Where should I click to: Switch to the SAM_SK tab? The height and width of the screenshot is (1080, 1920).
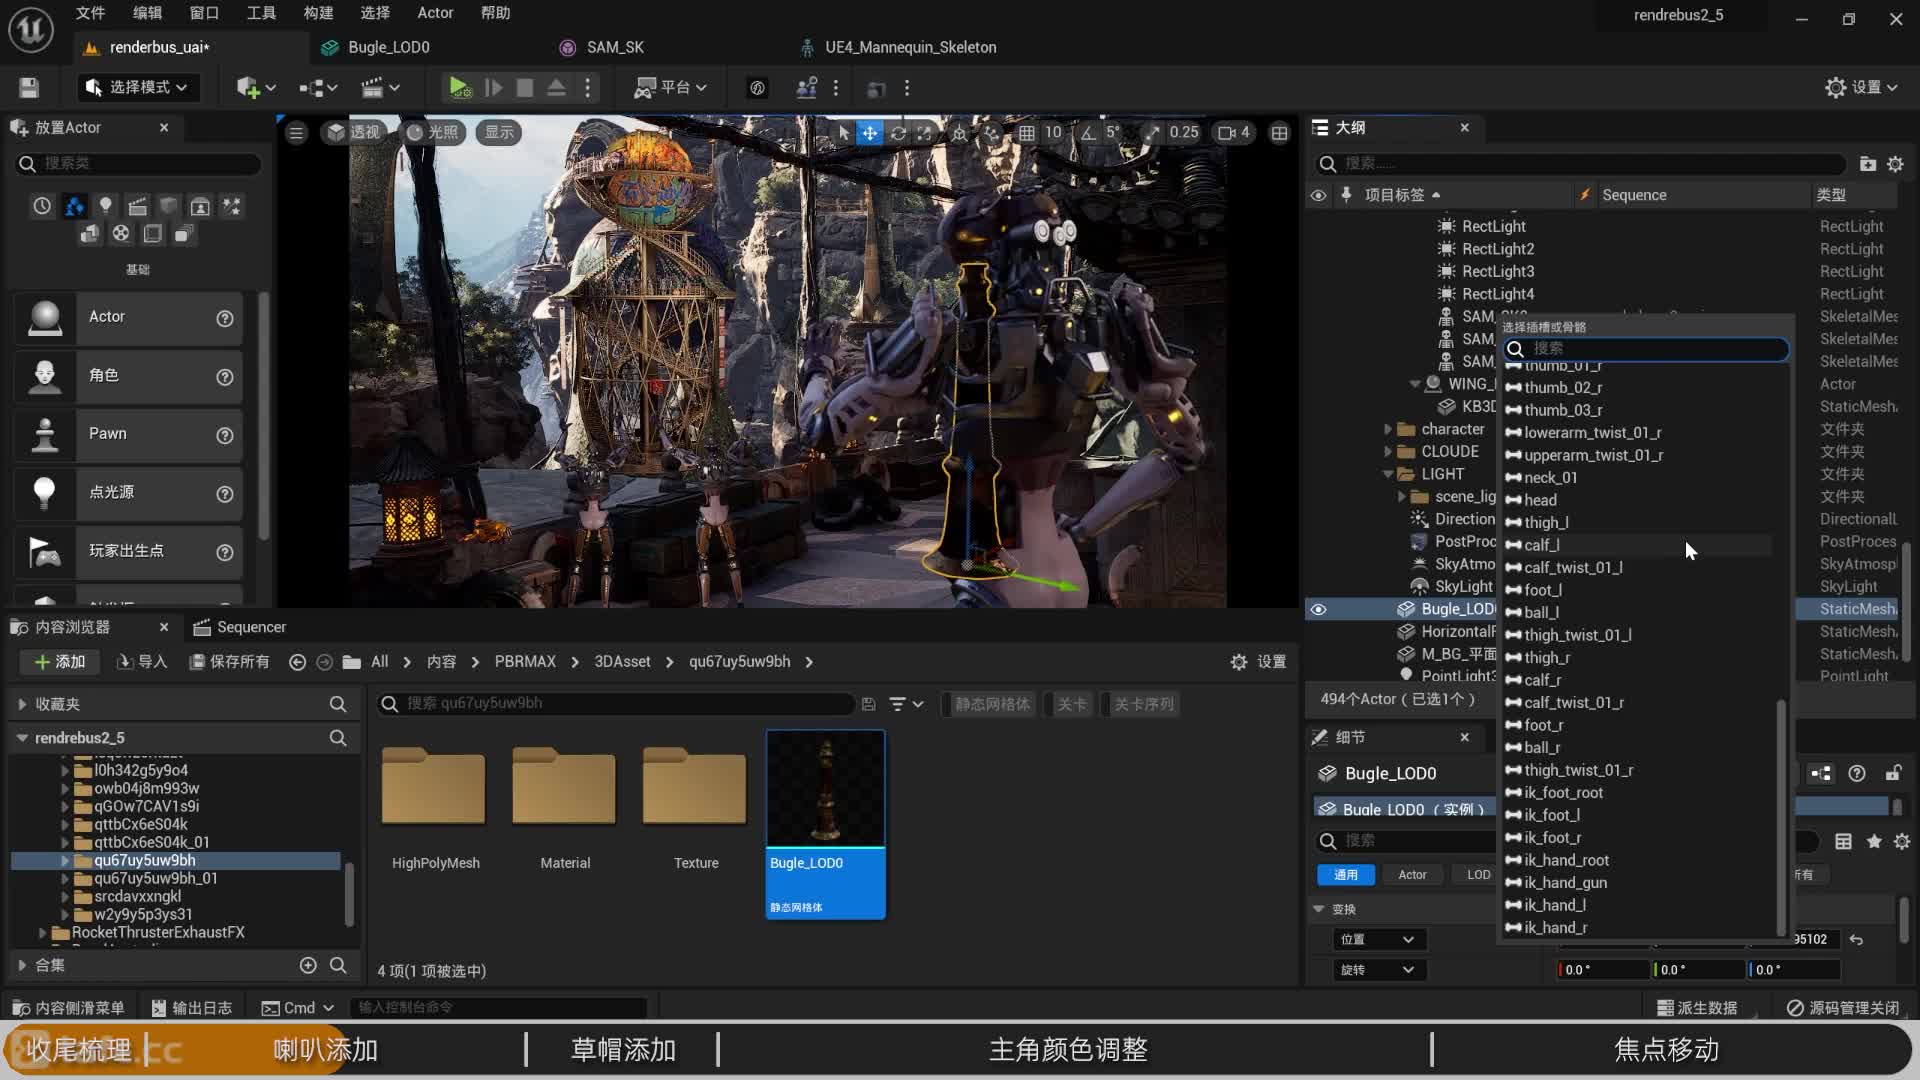coord(614,47)
